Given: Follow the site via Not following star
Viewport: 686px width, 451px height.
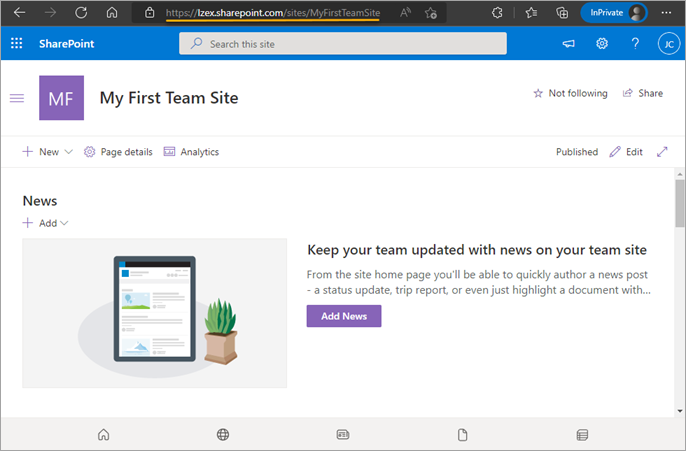Looking at the screenshot, I should click(x=570, y=93).
